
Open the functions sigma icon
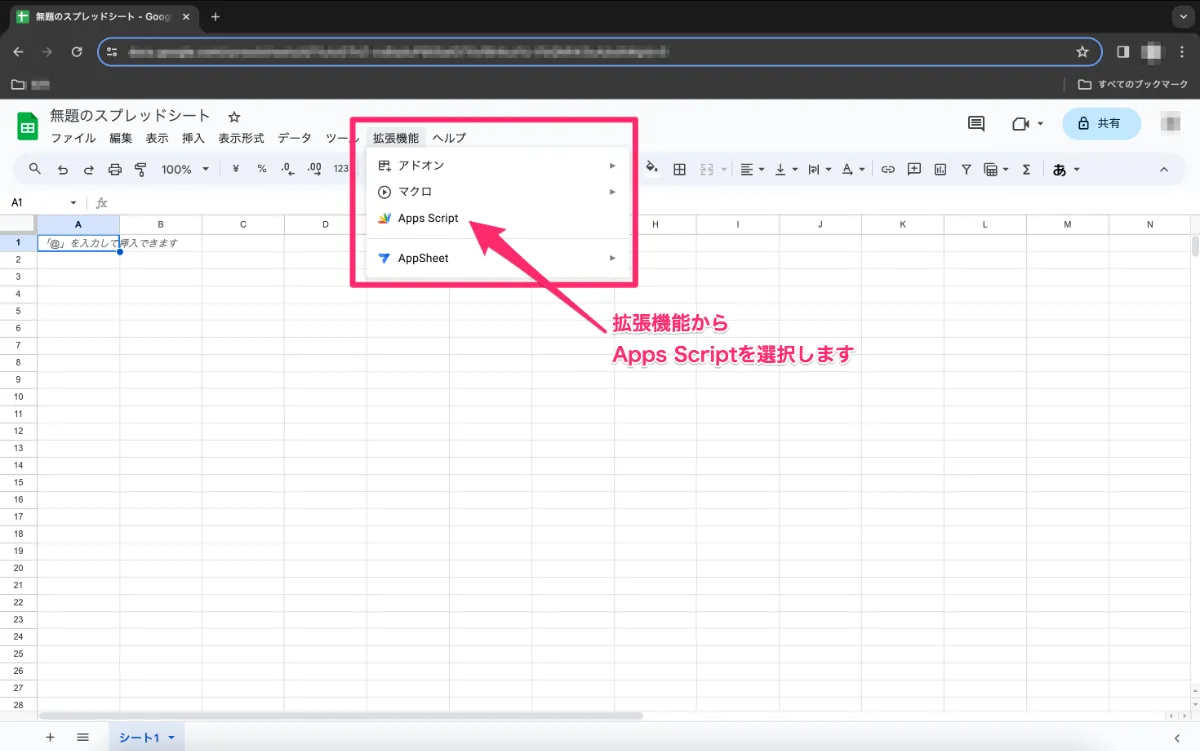click(x=1026, y=169)
